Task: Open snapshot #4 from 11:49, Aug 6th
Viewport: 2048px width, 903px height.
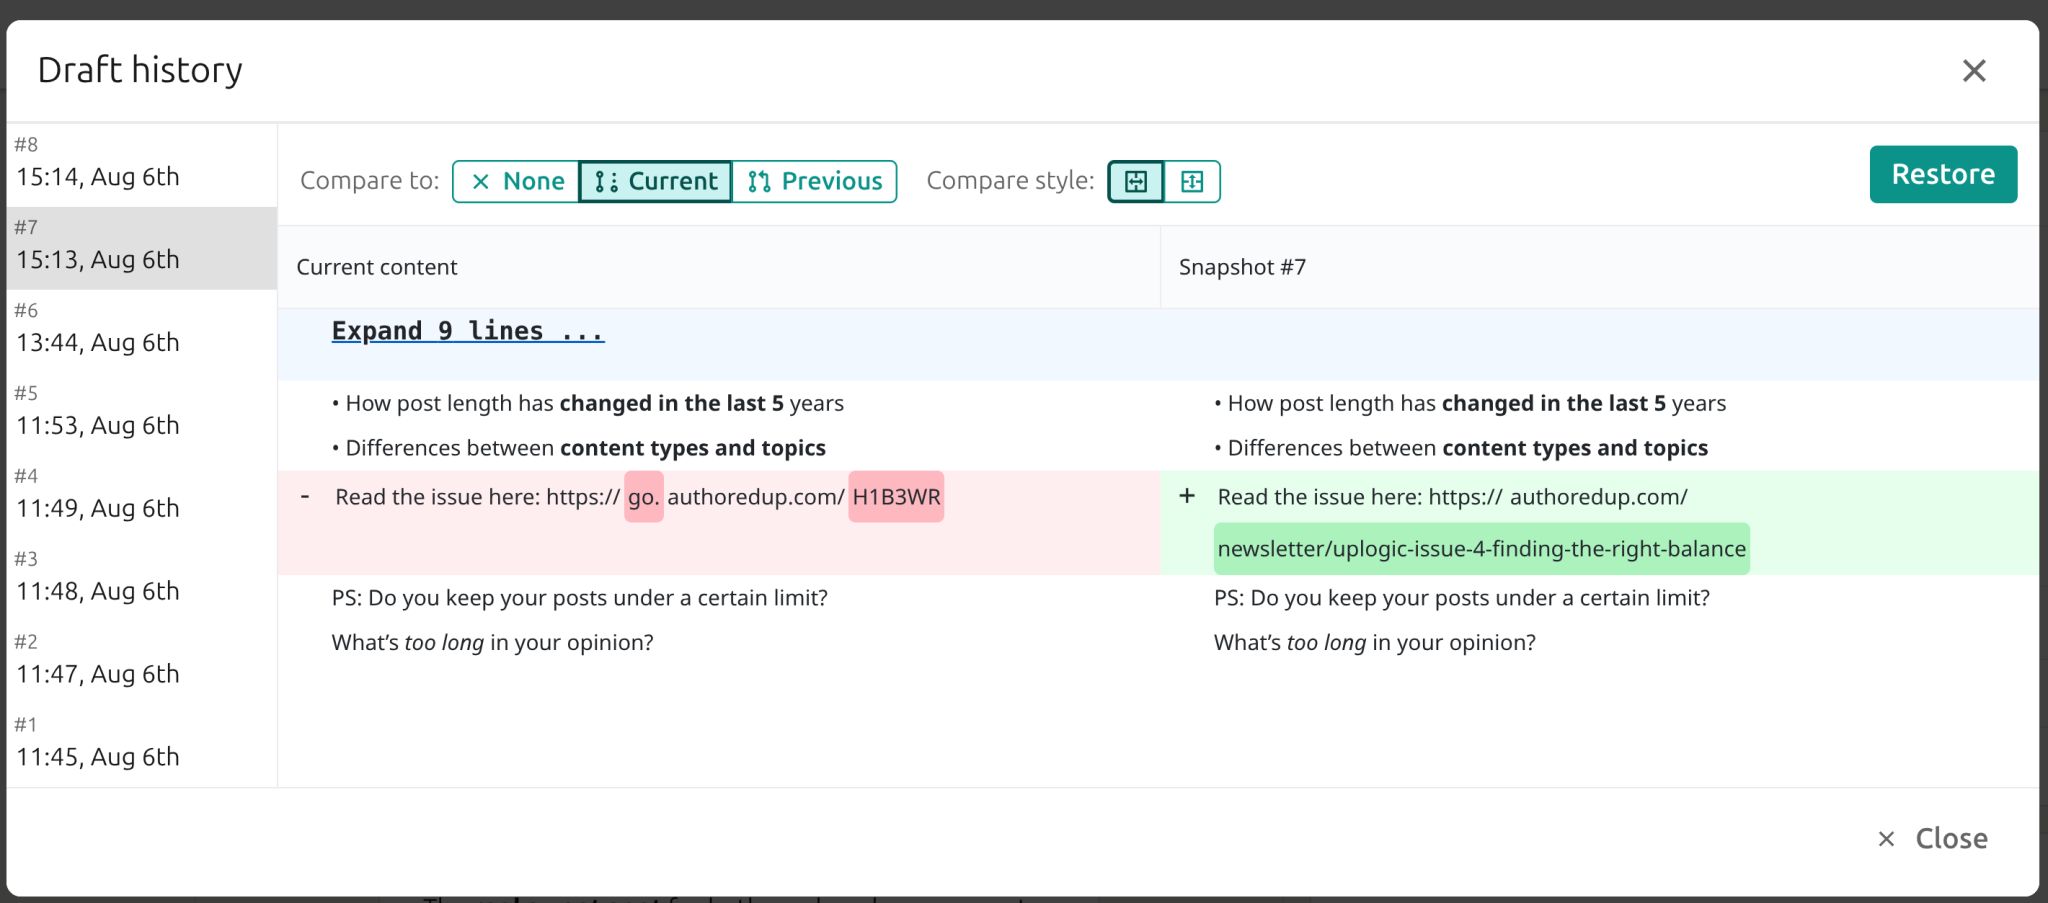Action: click(x=142, y=497)
